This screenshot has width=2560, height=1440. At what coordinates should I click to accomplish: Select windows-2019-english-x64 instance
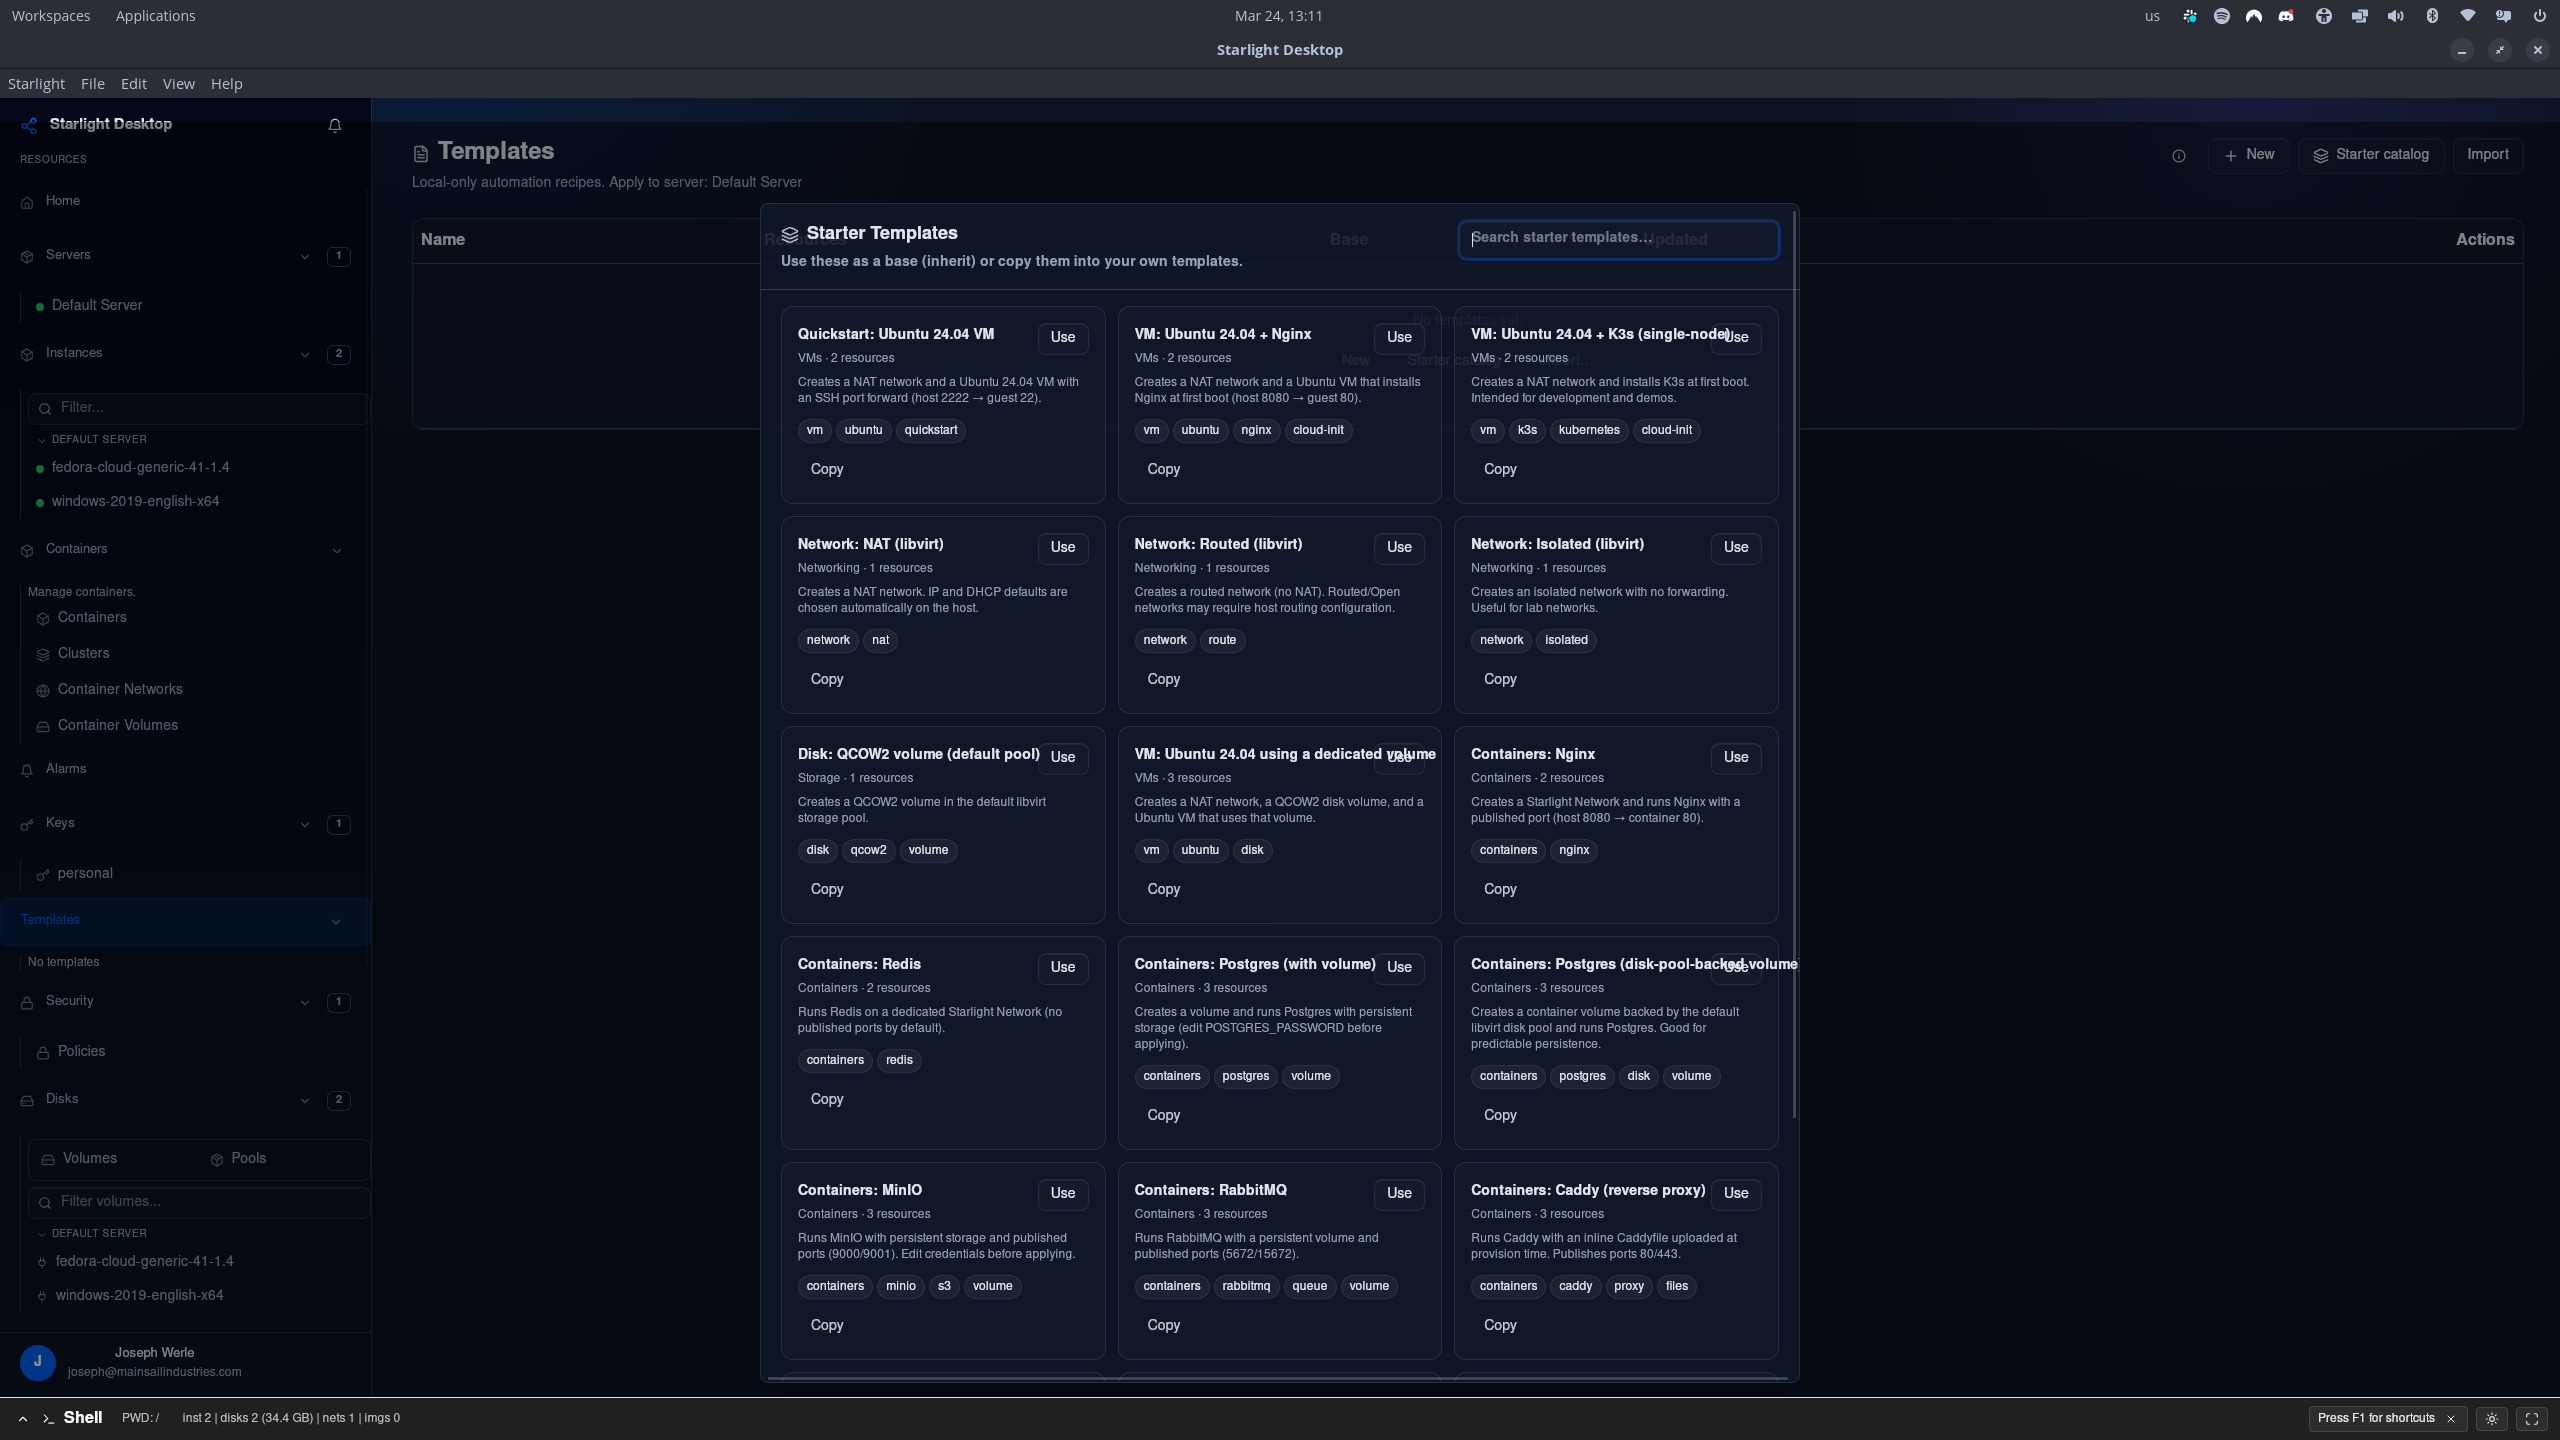(135, 501)
